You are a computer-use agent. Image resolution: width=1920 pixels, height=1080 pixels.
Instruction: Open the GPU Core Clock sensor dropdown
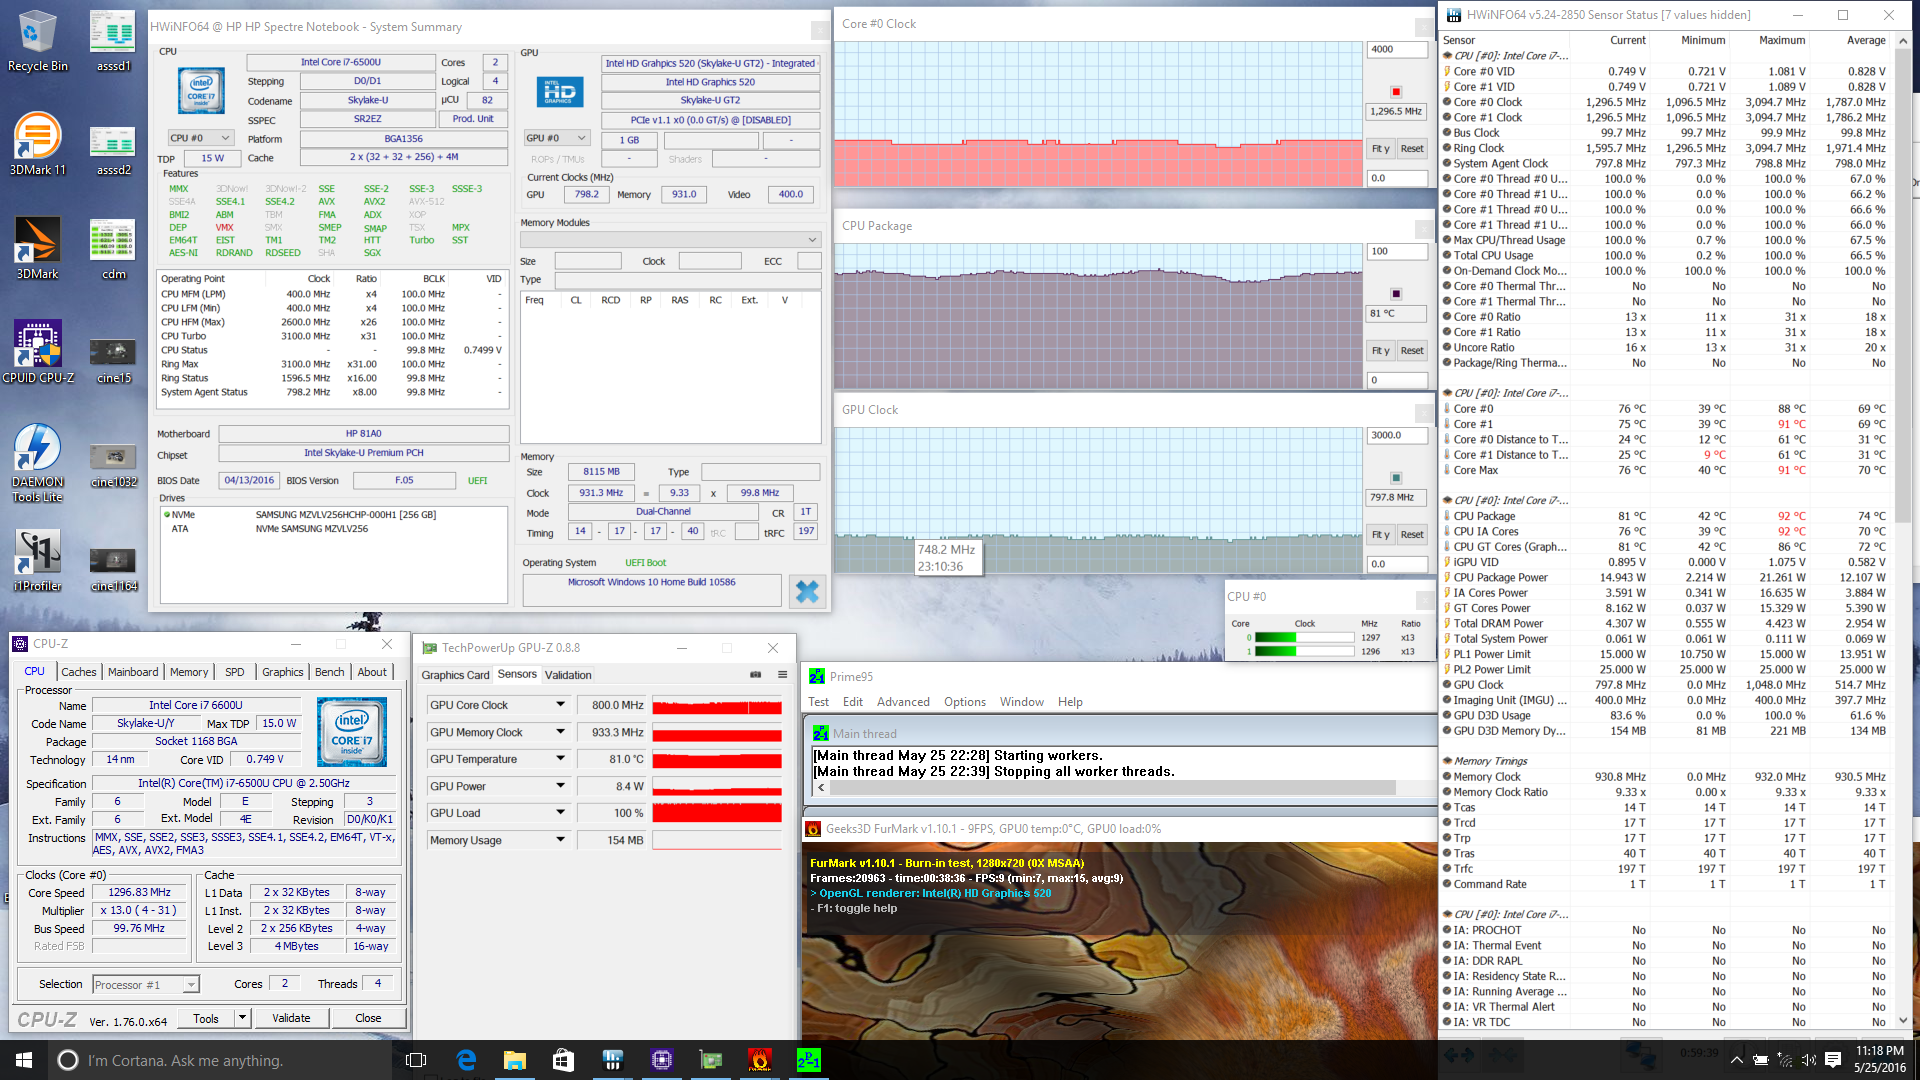(560, 705)
